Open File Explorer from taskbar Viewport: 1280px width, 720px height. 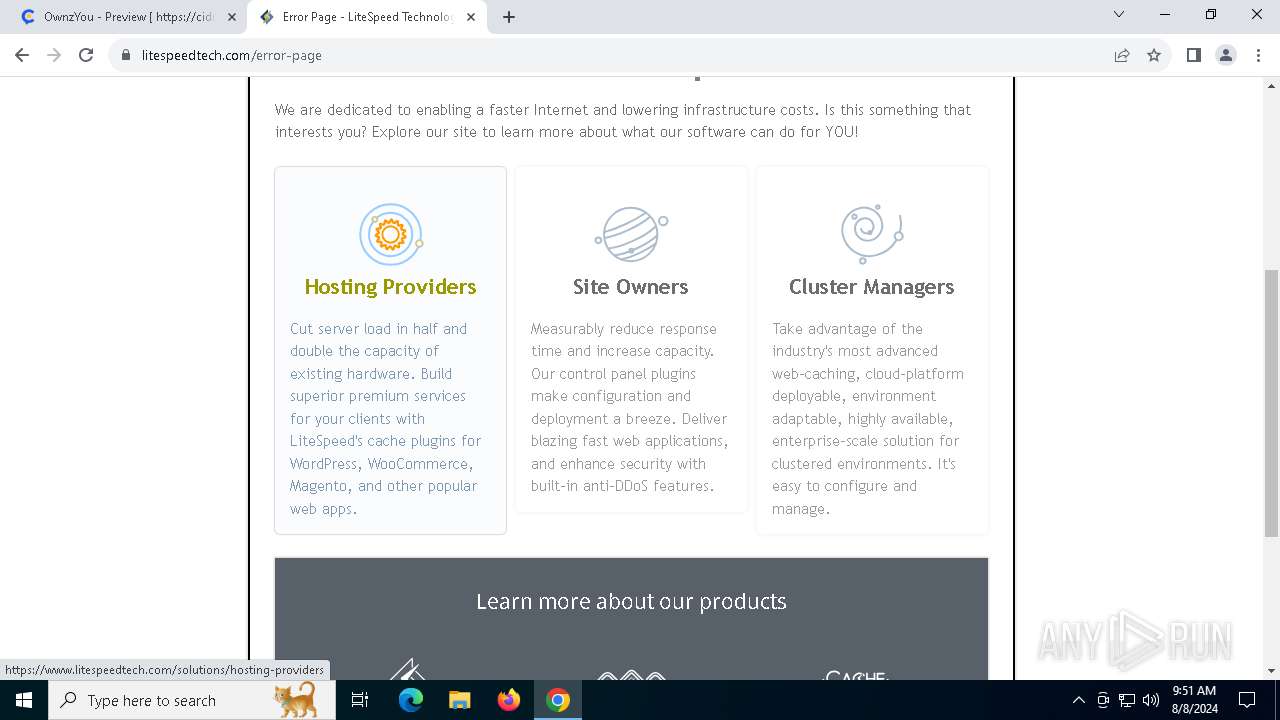(459, 700)
